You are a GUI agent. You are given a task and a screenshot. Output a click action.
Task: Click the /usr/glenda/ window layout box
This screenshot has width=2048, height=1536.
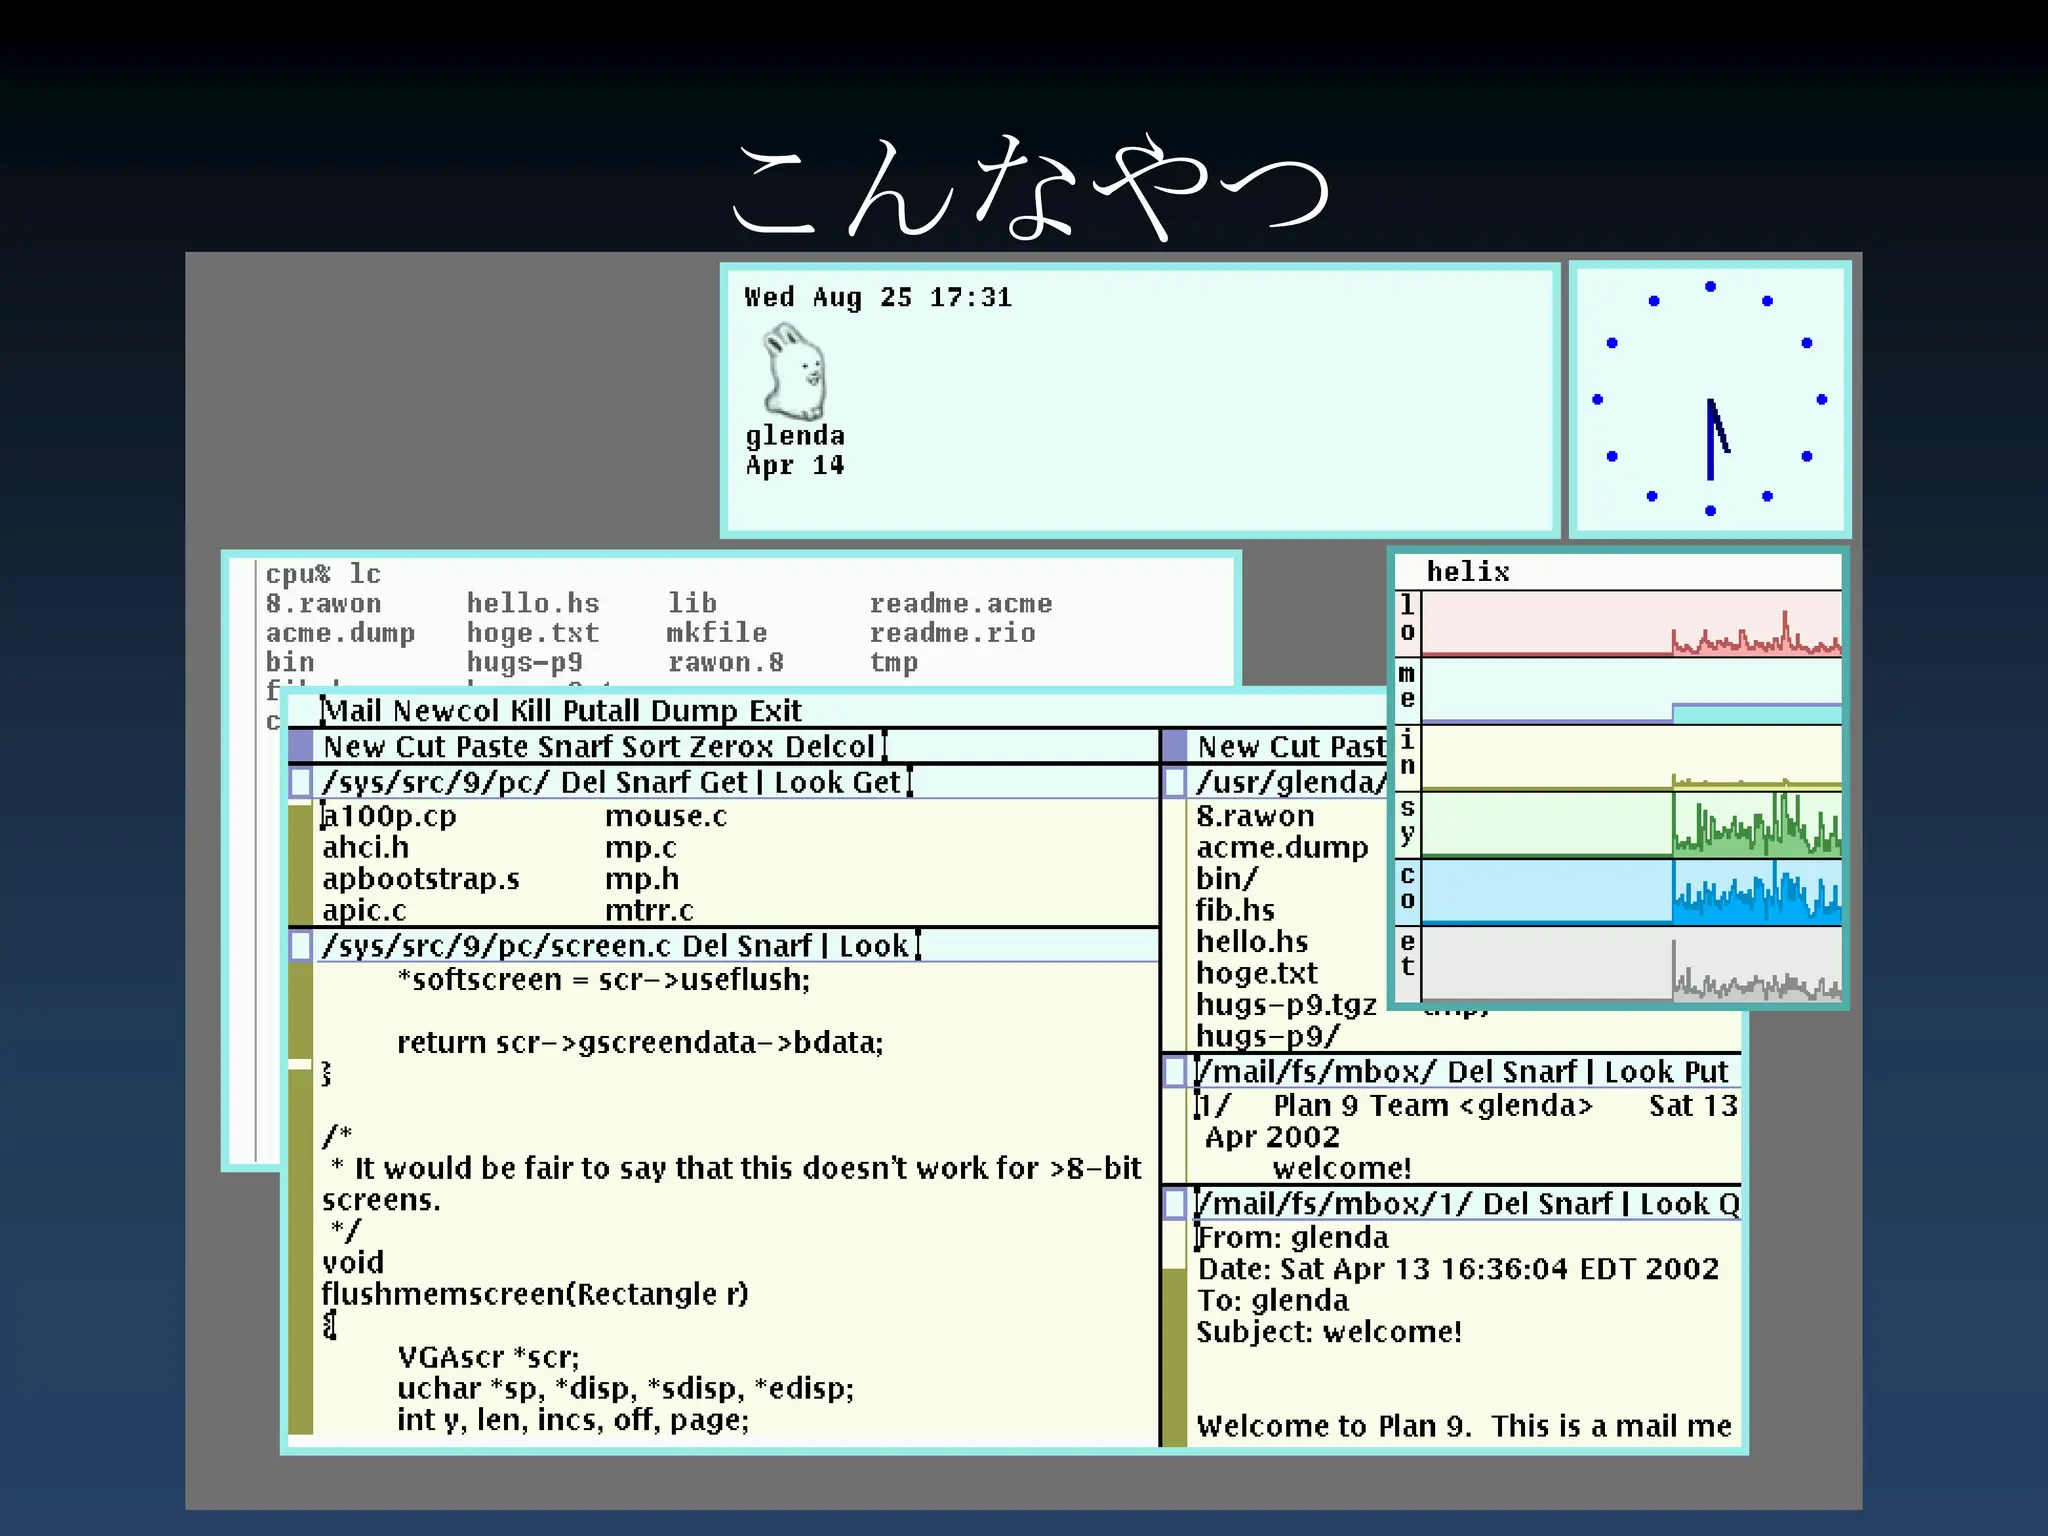pyautogui.click(x=1175, y=782)
